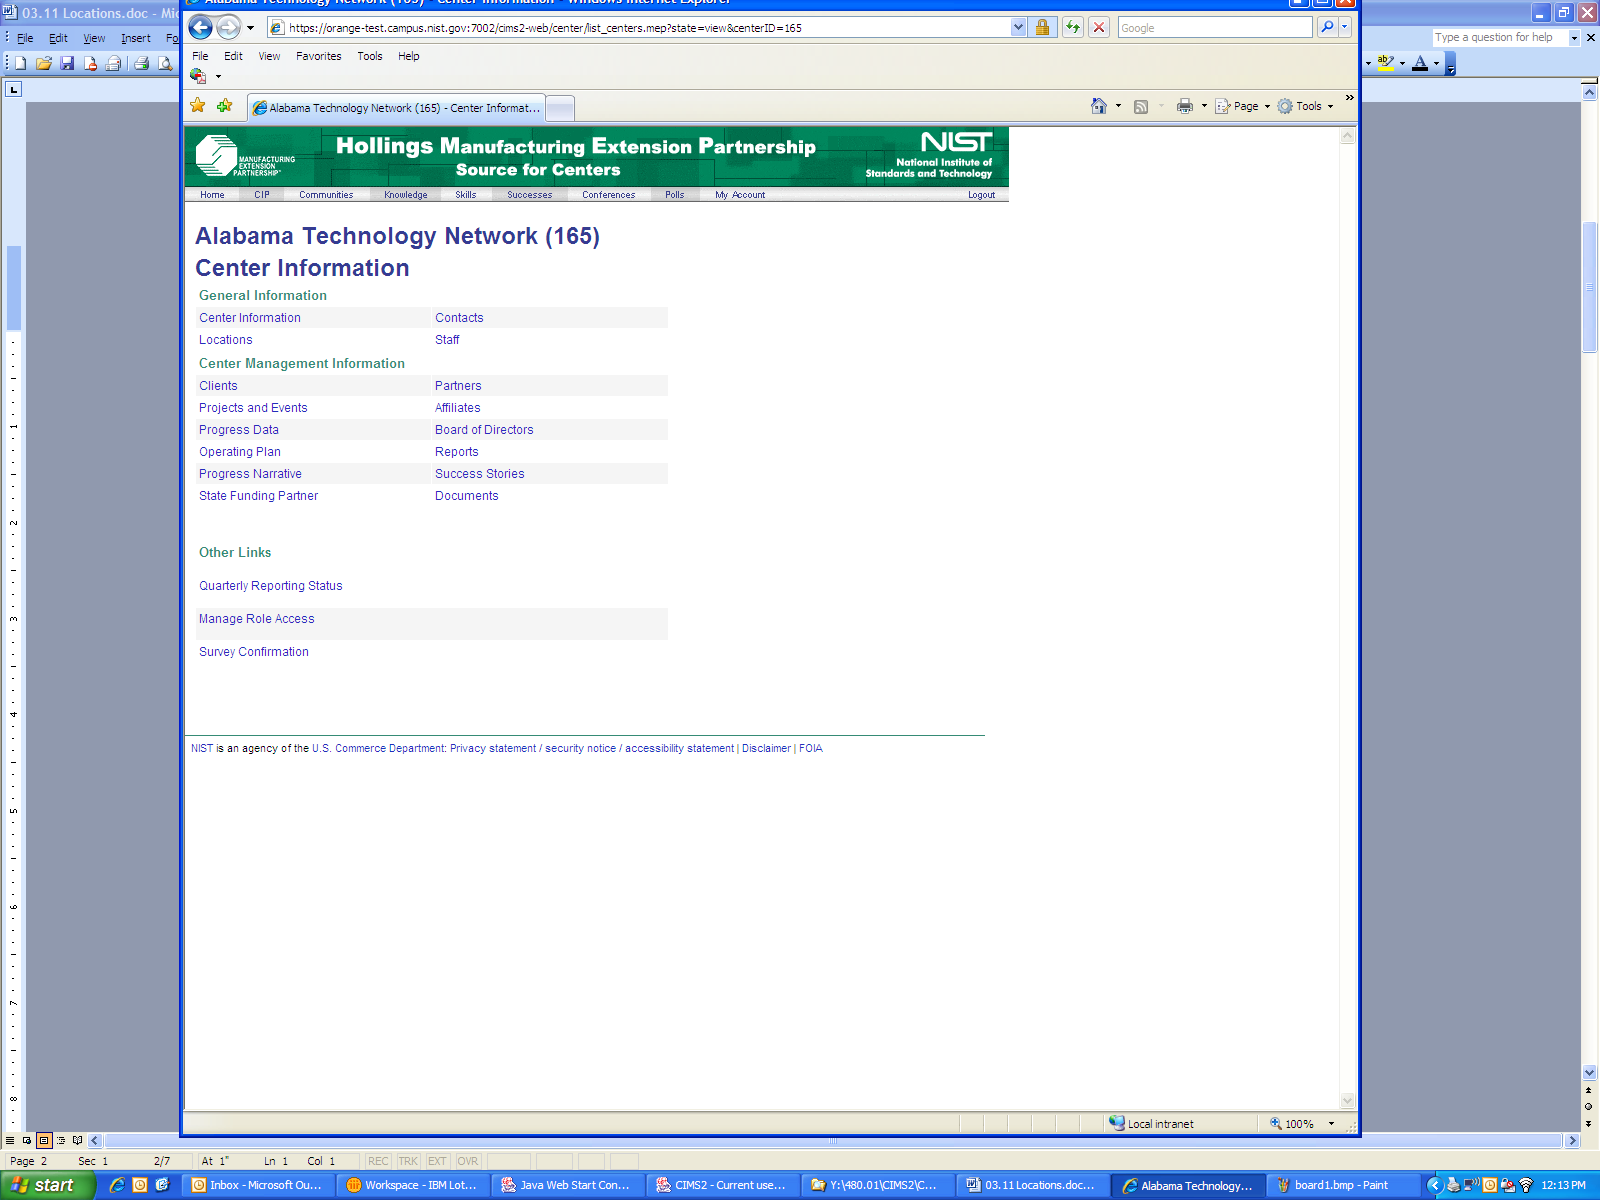Click the URL address bar field
The image size is (1600, 1200).
point(648,27)
